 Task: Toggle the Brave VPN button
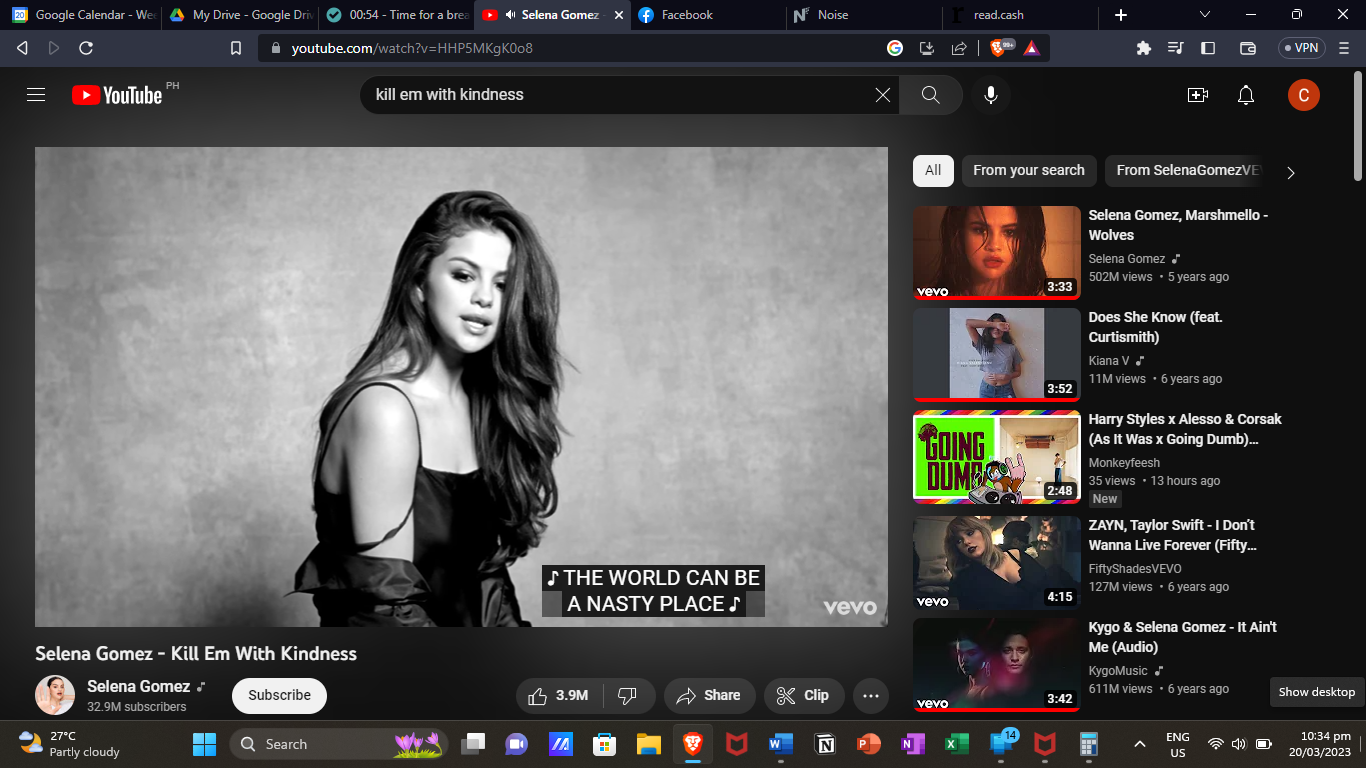coord(1302,48)
